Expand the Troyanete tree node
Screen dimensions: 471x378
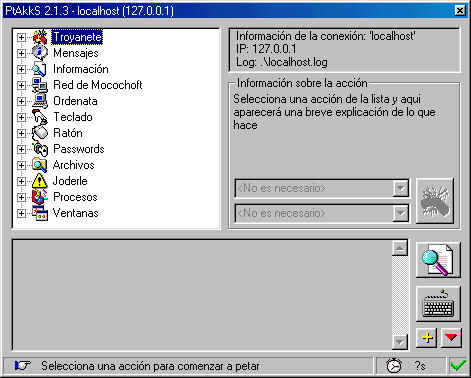point(21,37)
